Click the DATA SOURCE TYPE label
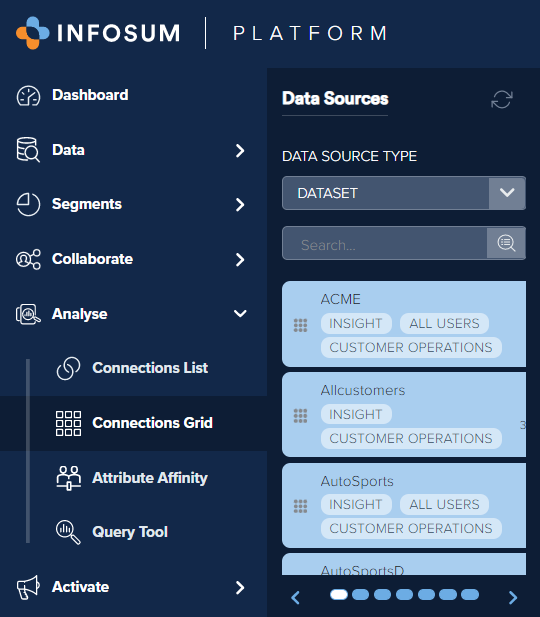Viewport: 540px width, 617px height. coord(350,156)
